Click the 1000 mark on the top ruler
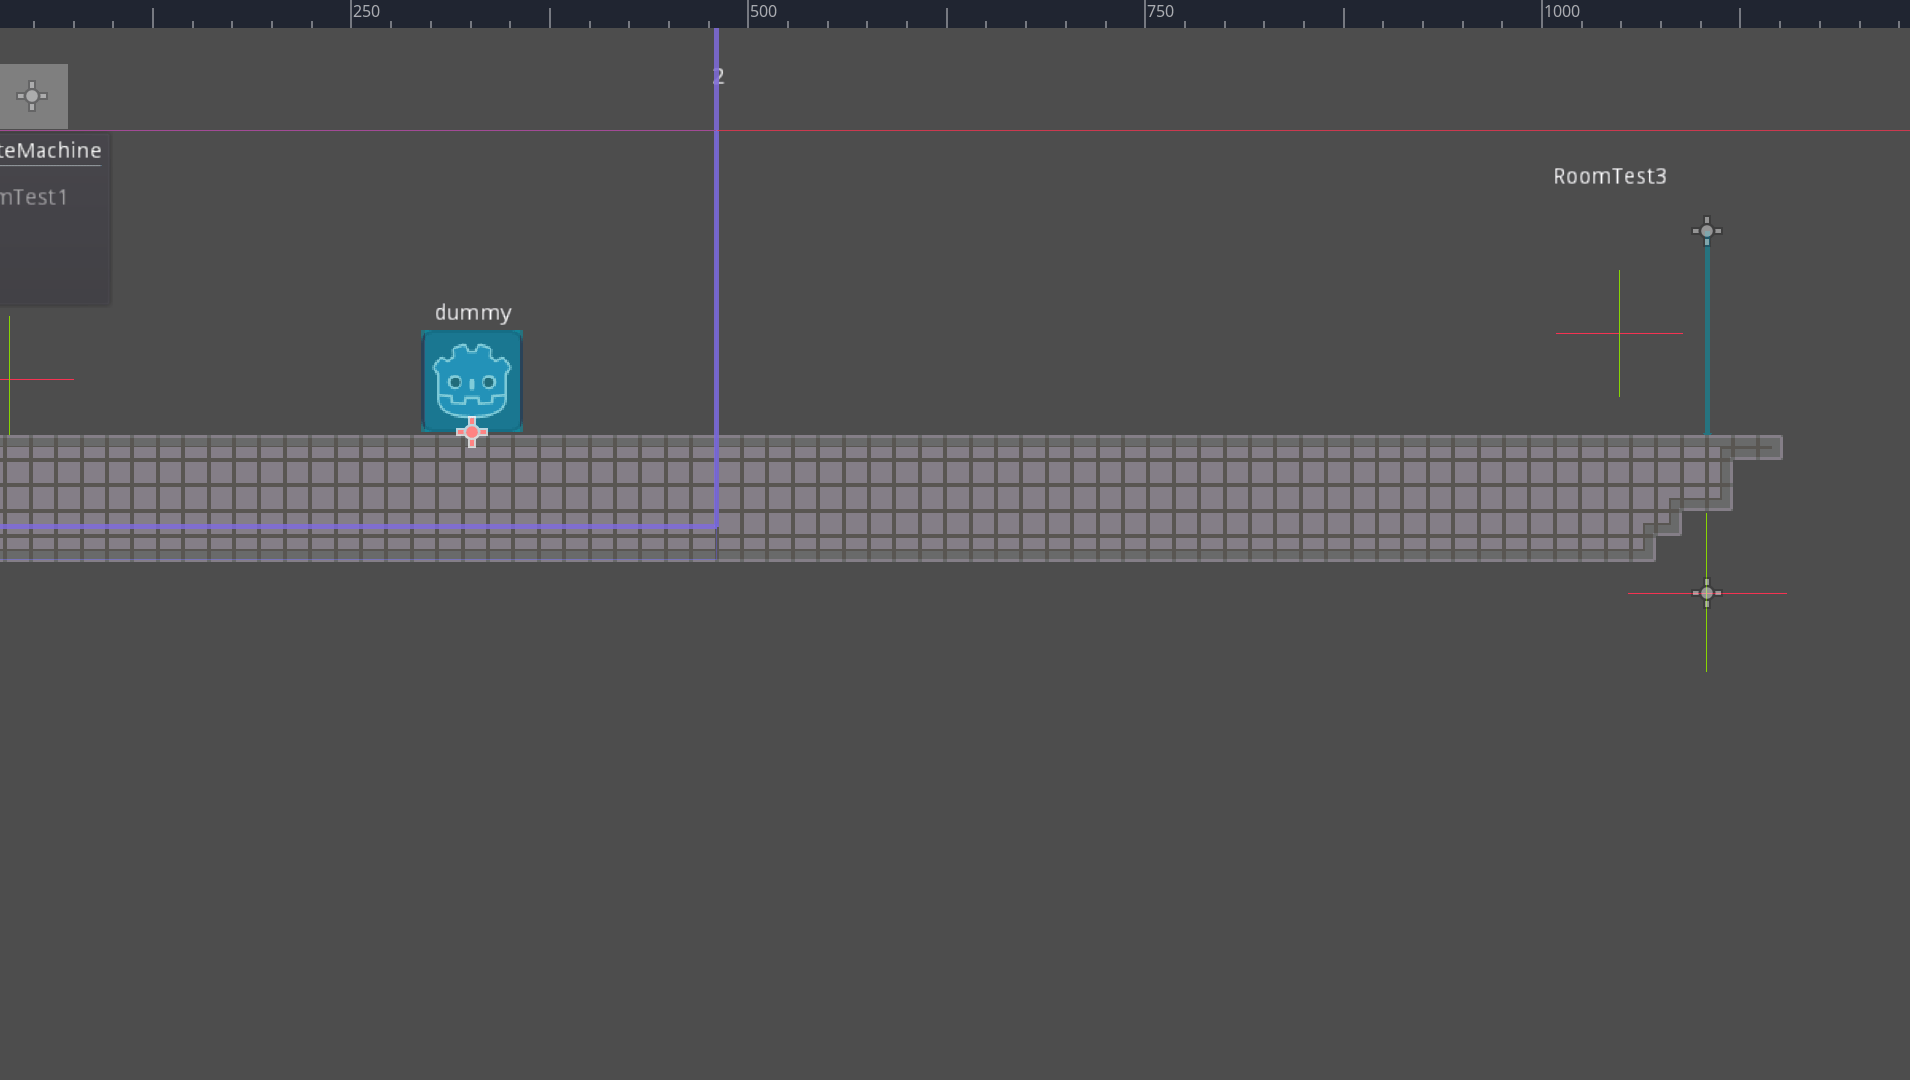1910x1080 pixels. (x=1562, y=11)
